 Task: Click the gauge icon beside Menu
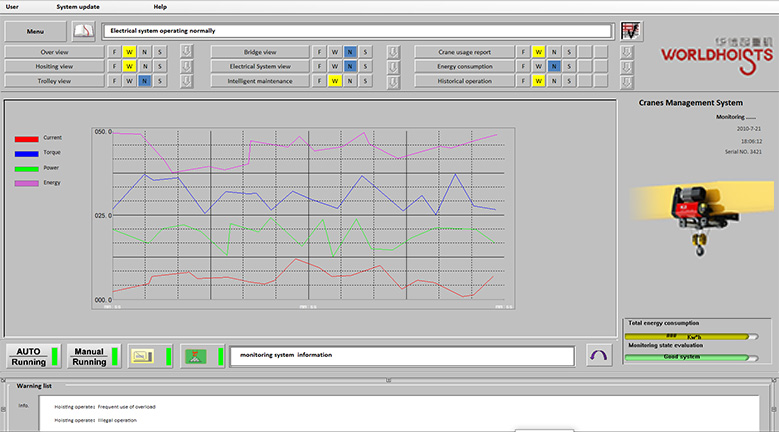(85, 31)
